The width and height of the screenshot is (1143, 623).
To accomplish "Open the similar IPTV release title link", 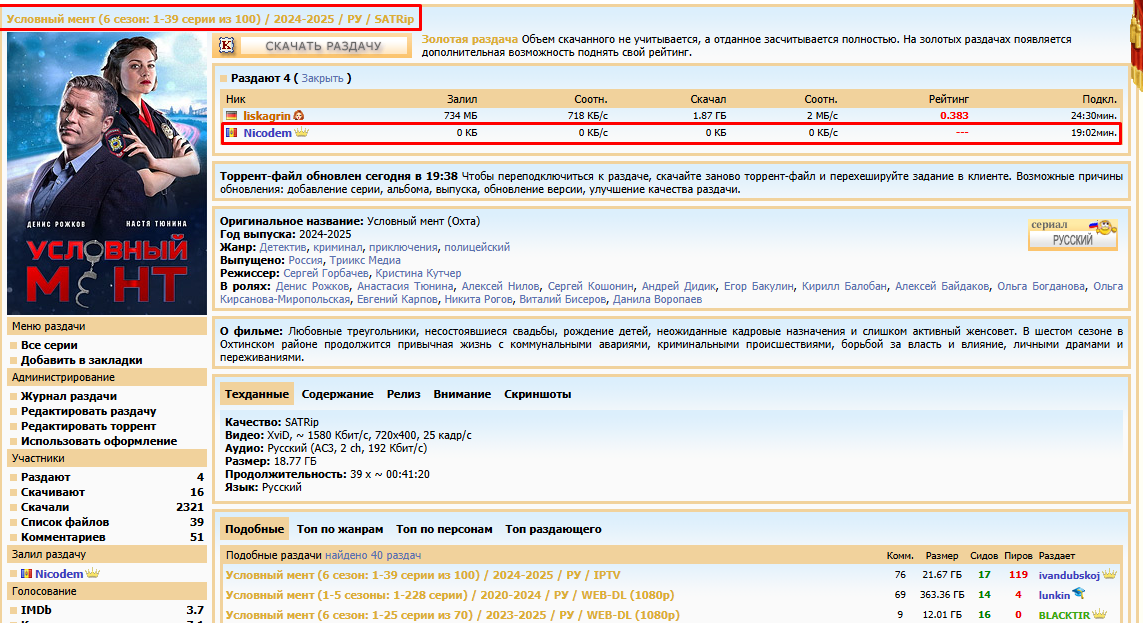I will (425, 575).
